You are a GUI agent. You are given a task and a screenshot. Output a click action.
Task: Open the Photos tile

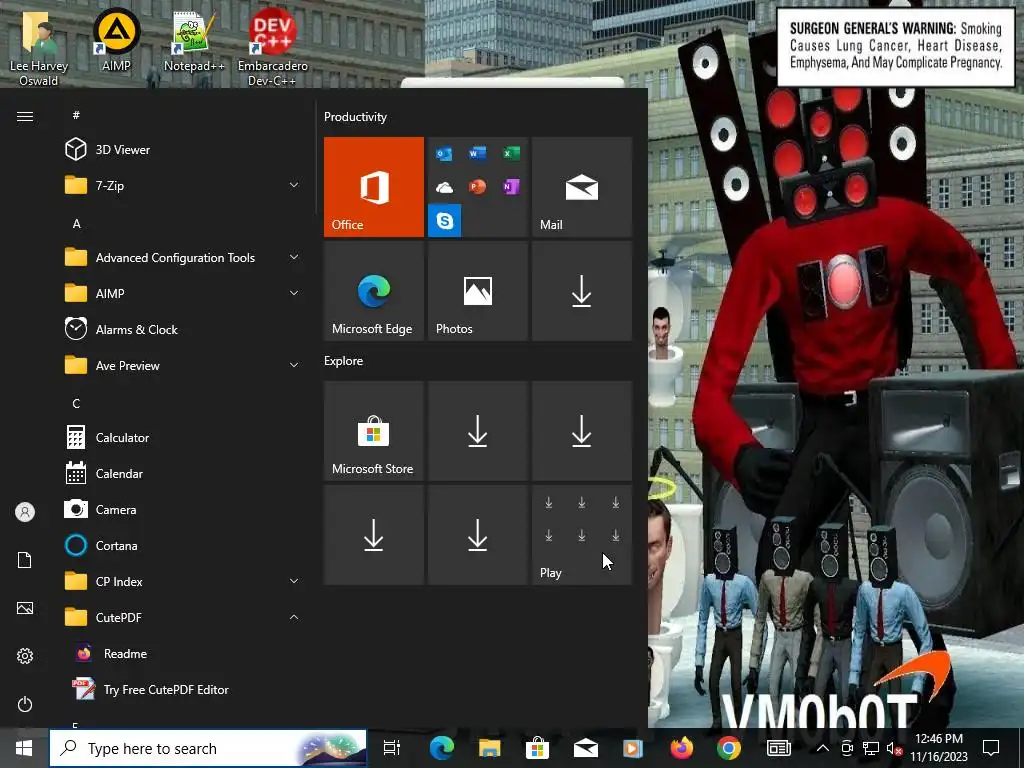(x=477, y=291)
